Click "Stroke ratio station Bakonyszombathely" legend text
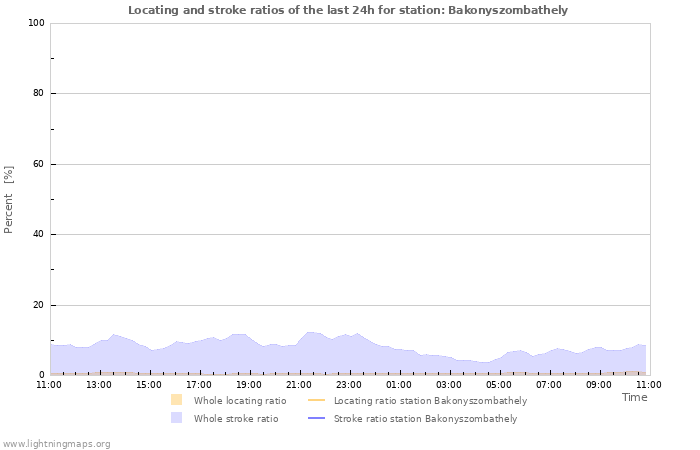The height and width of the screenshot is (450, 700). [425, 419]
